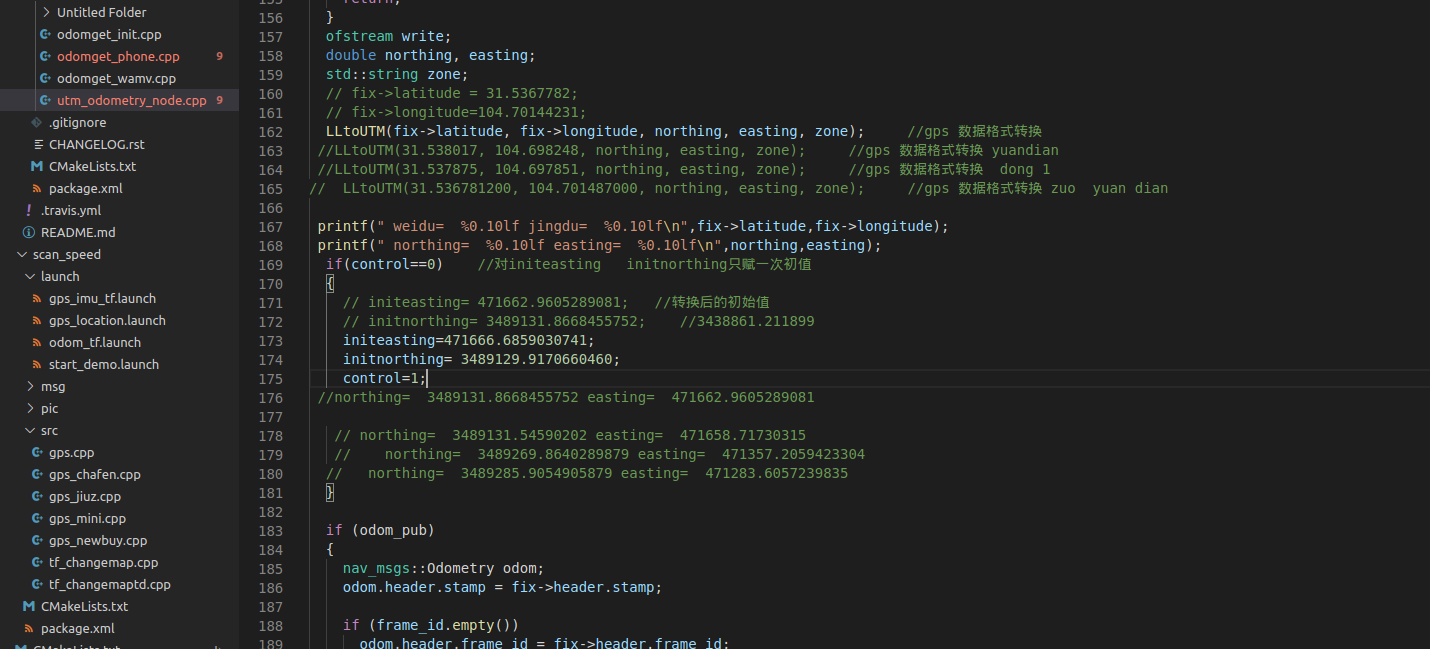Click the gear icon beside .gitignore
The height and width of the screenshot is (649, 1430).
tap(37, 122)
